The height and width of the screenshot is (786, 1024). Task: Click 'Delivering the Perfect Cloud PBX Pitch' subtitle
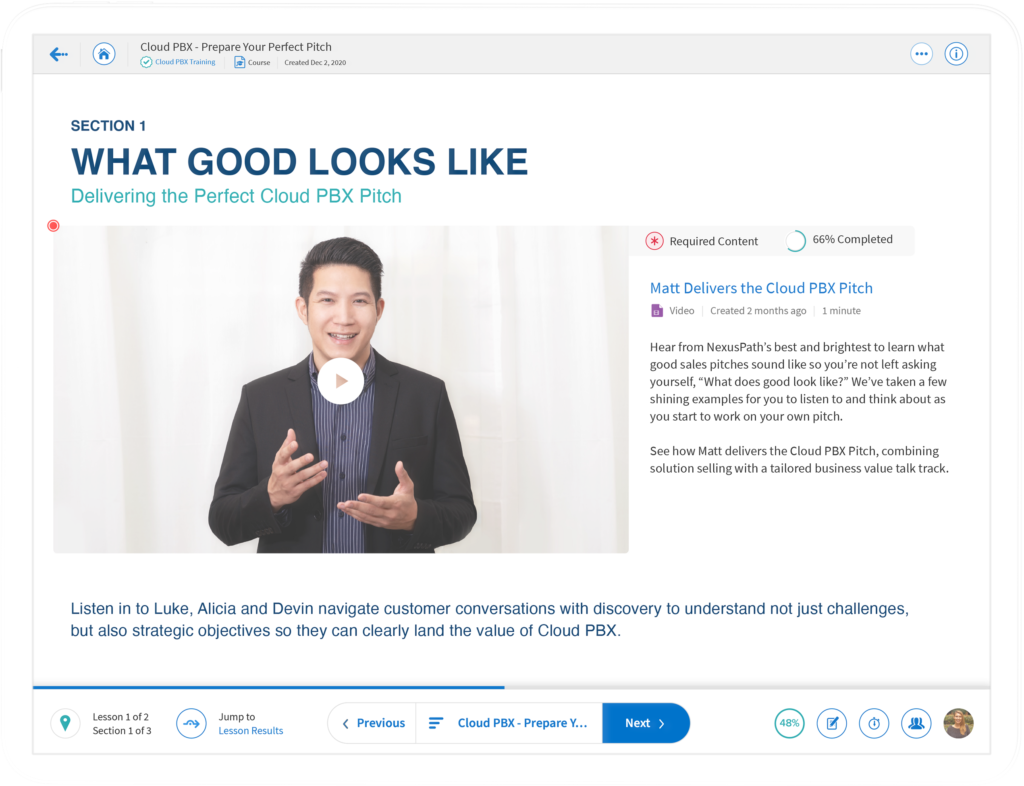point(236,196)
